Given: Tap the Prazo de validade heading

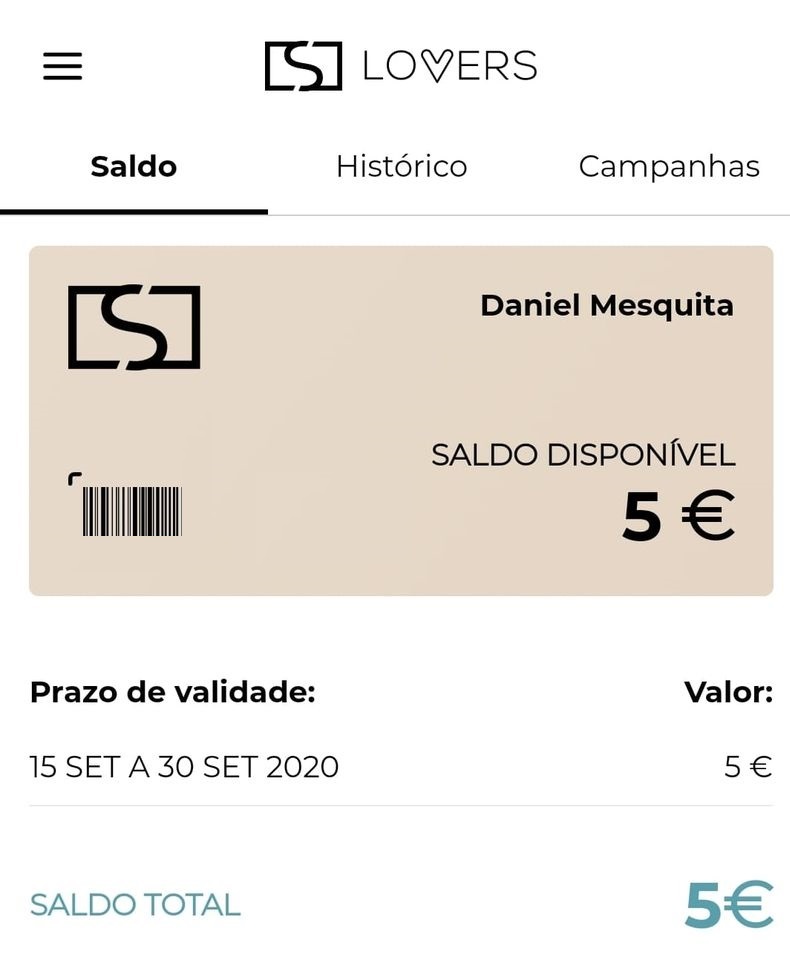Looking at the screenshot, I should tap(173, 692).
